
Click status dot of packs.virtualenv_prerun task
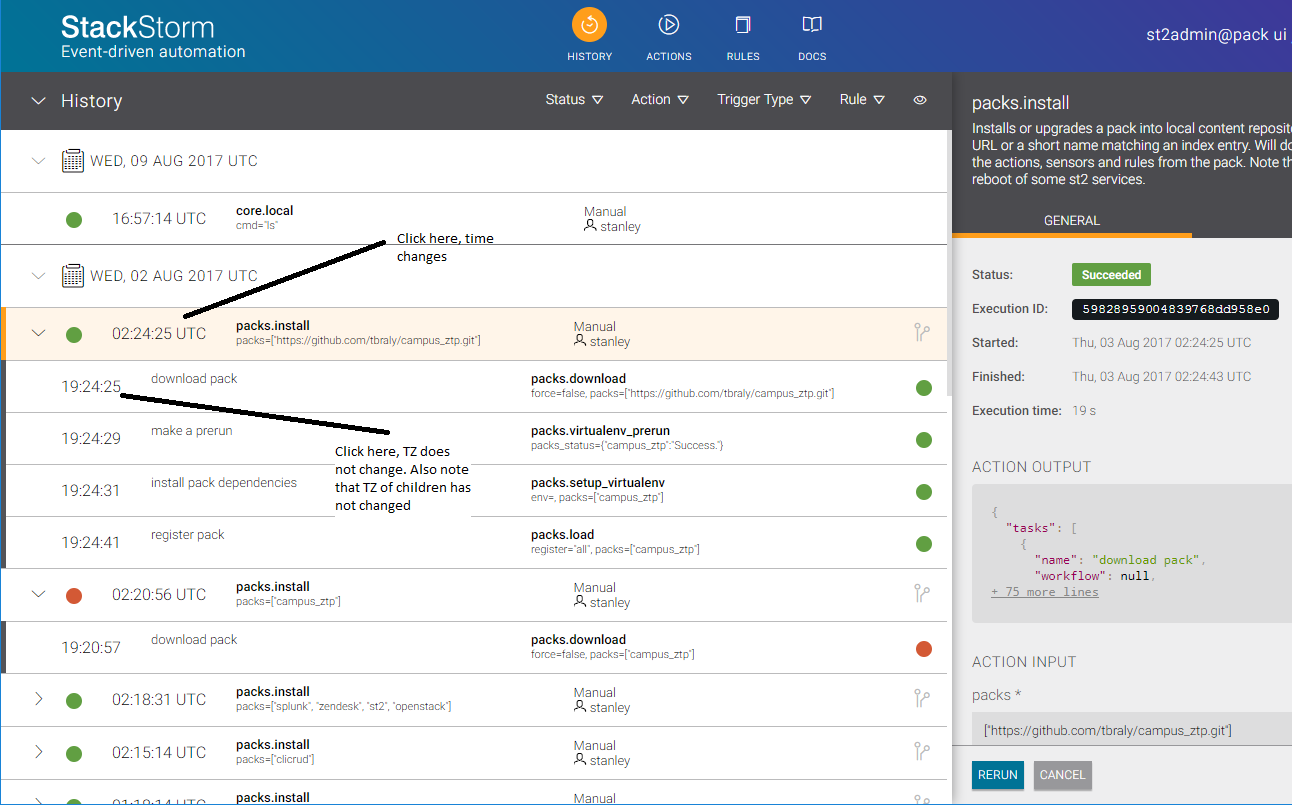pyautogui.click(x=924, y=440)
